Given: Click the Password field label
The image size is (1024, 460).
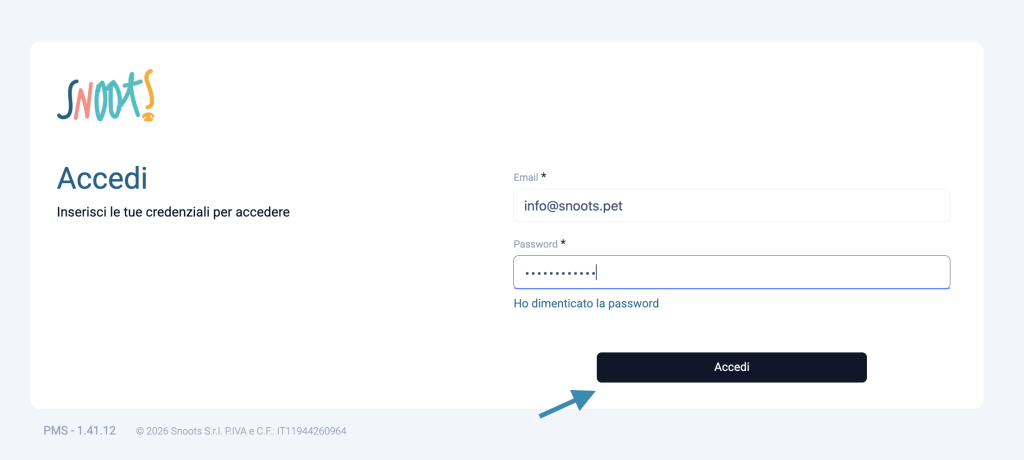Looking at the screenshot, I should pyautogui.click(x=535, y=243).
